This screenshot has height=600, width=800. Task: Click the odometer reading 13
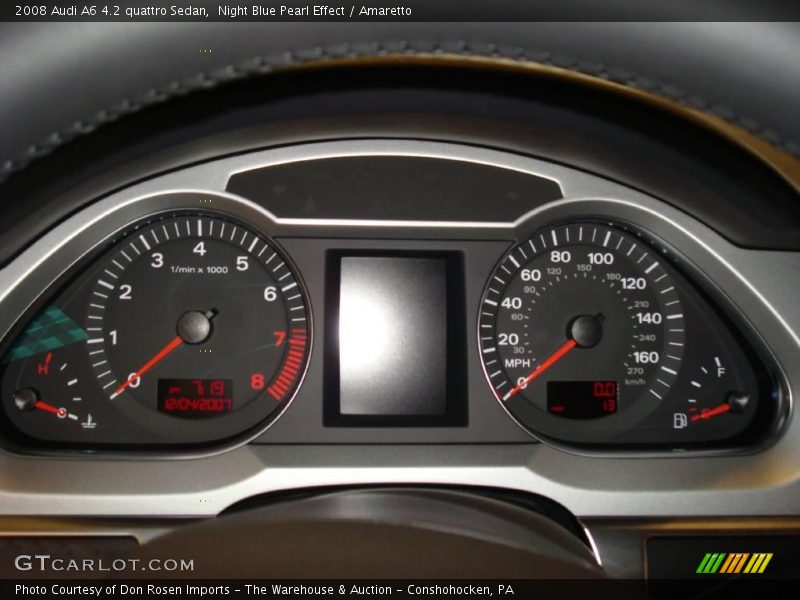tap(608, 406)
